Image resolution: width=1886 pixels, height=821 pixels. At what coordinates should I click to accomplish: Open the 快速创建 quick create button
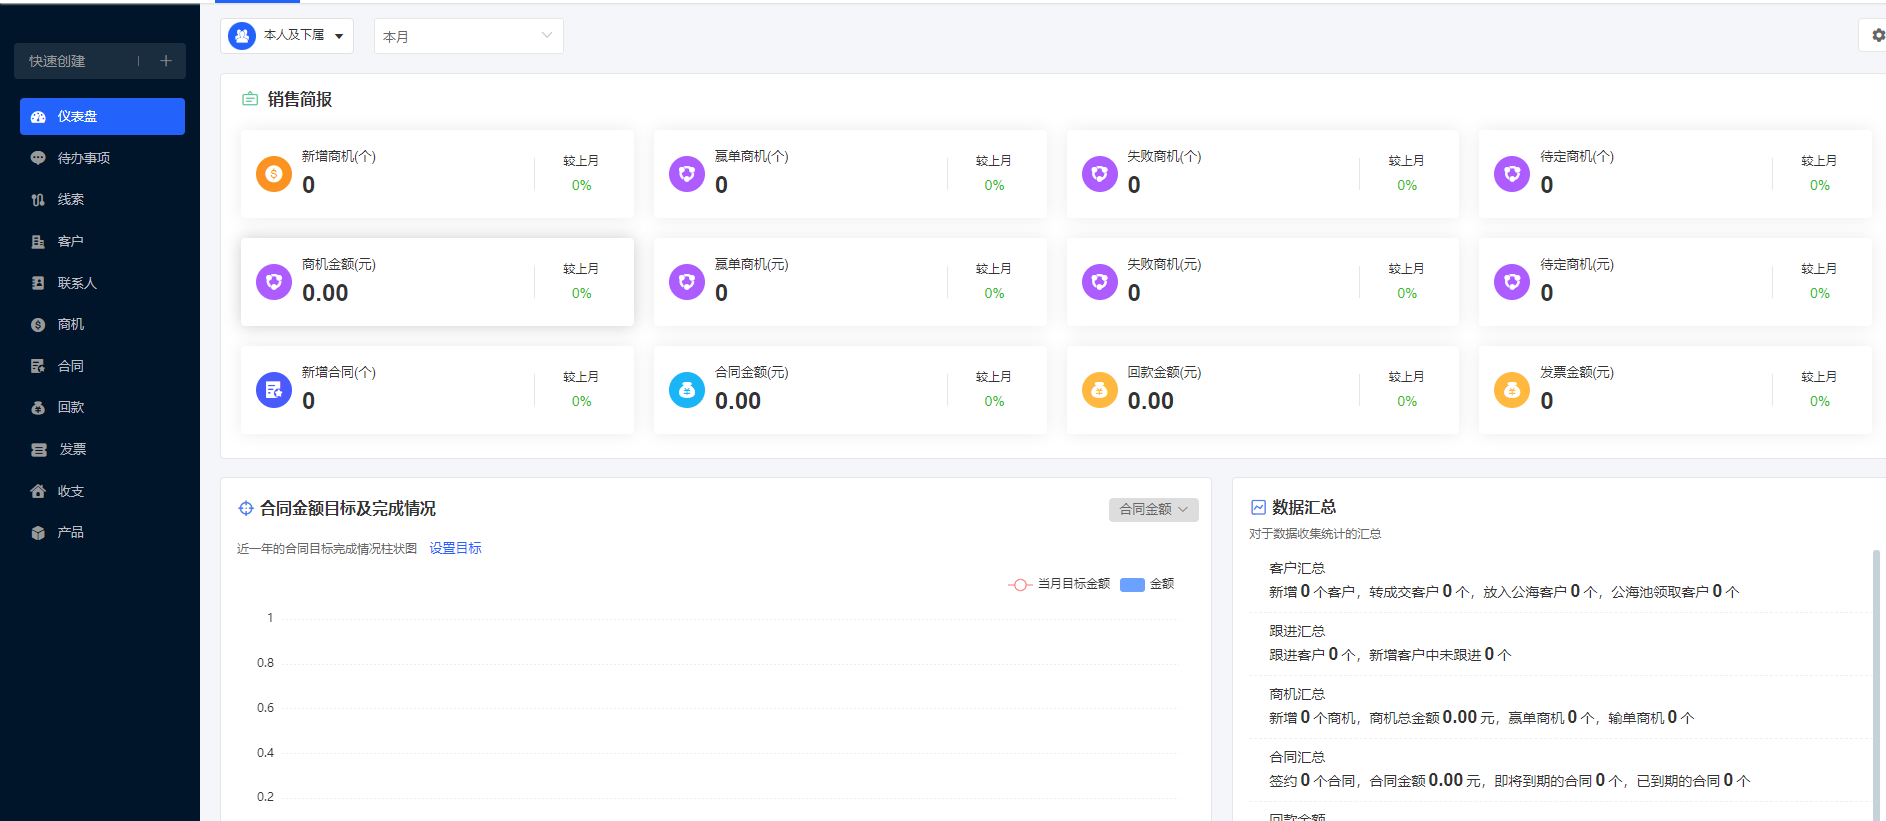[x=100, y=61]
